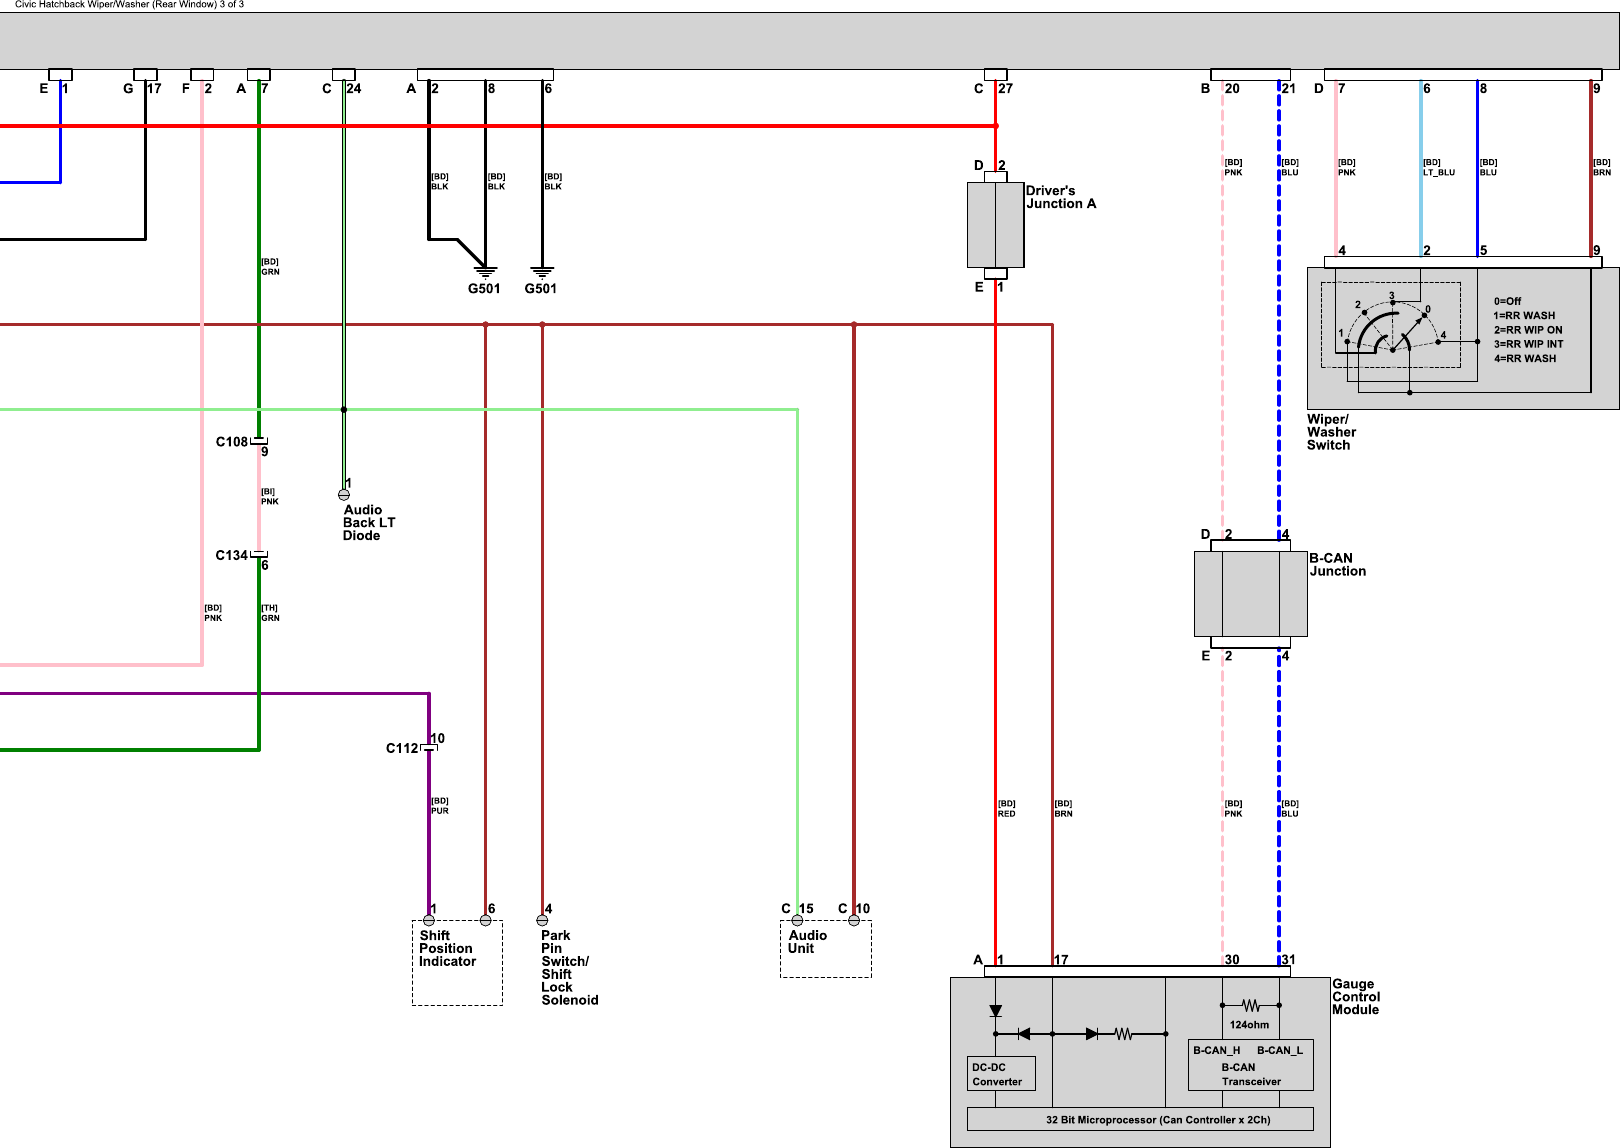Click the Gauge Control Module label
1620x1148 pixels.
pyautogui.click(x=1355, y=997)
